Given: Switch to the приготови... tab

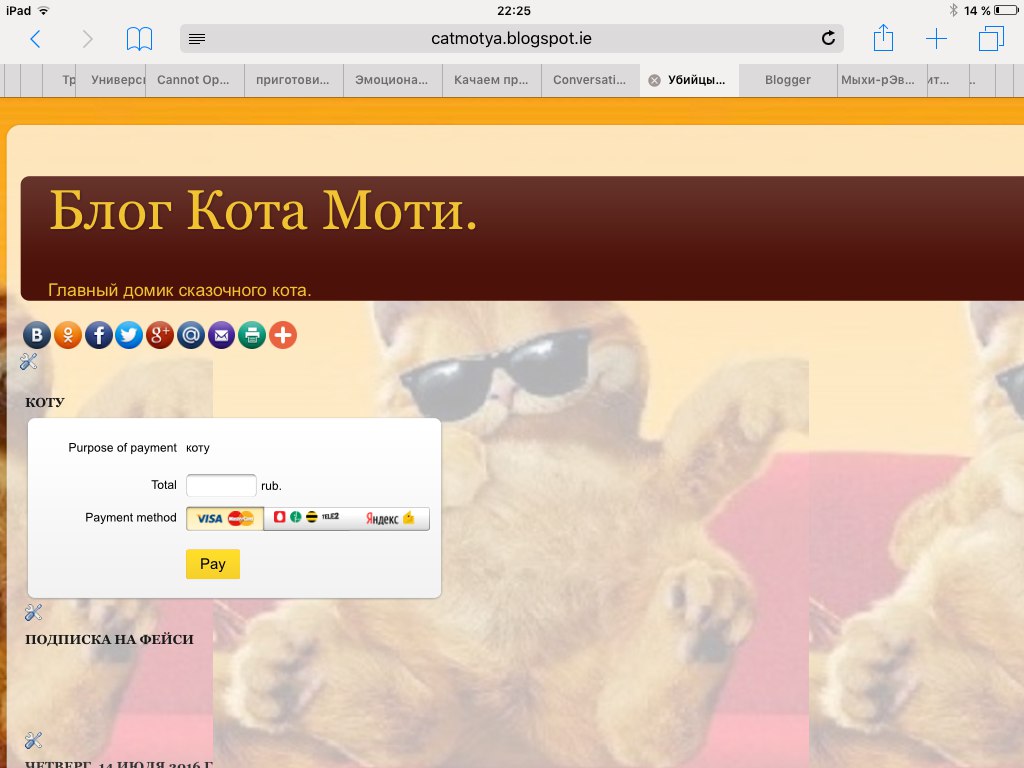Looking at the screenshot, I should point(294,80).
